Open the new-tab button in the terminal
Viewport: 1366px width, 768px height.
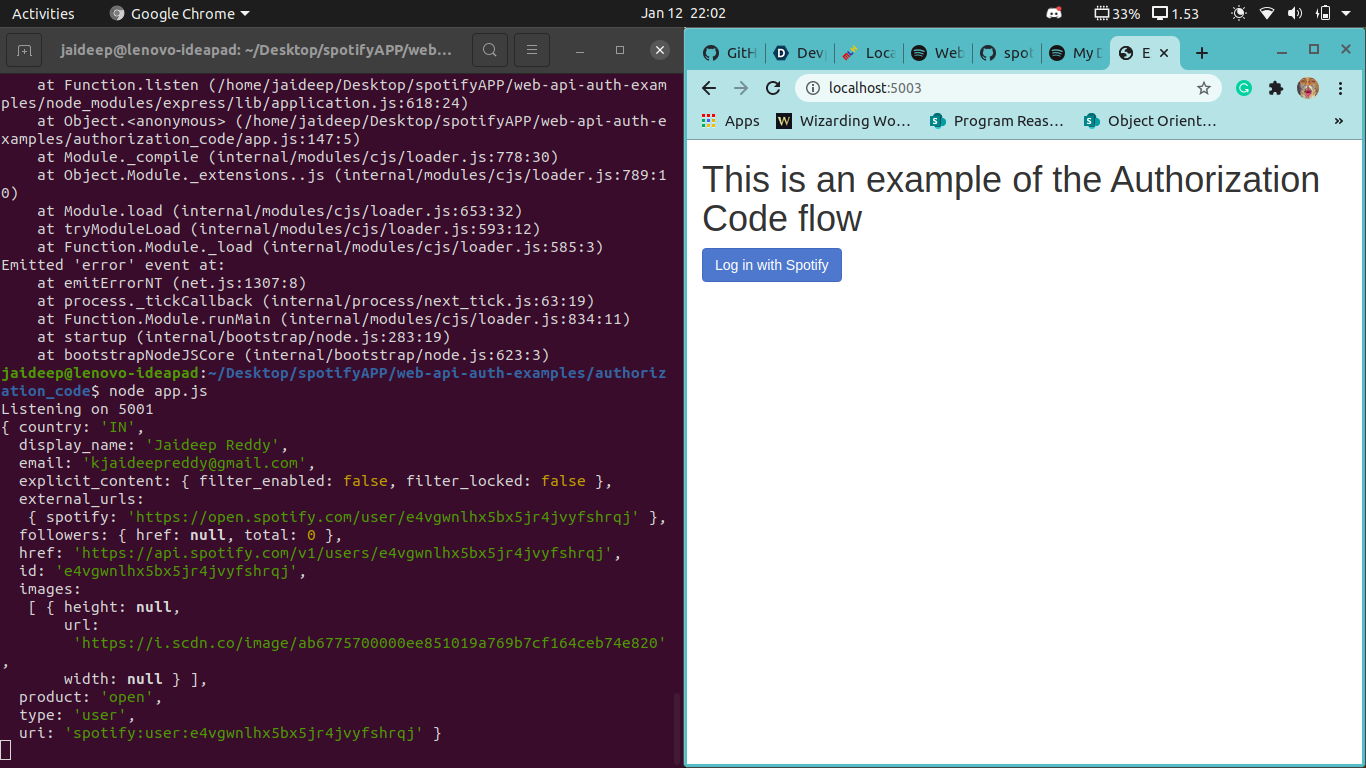click(24, 50)
